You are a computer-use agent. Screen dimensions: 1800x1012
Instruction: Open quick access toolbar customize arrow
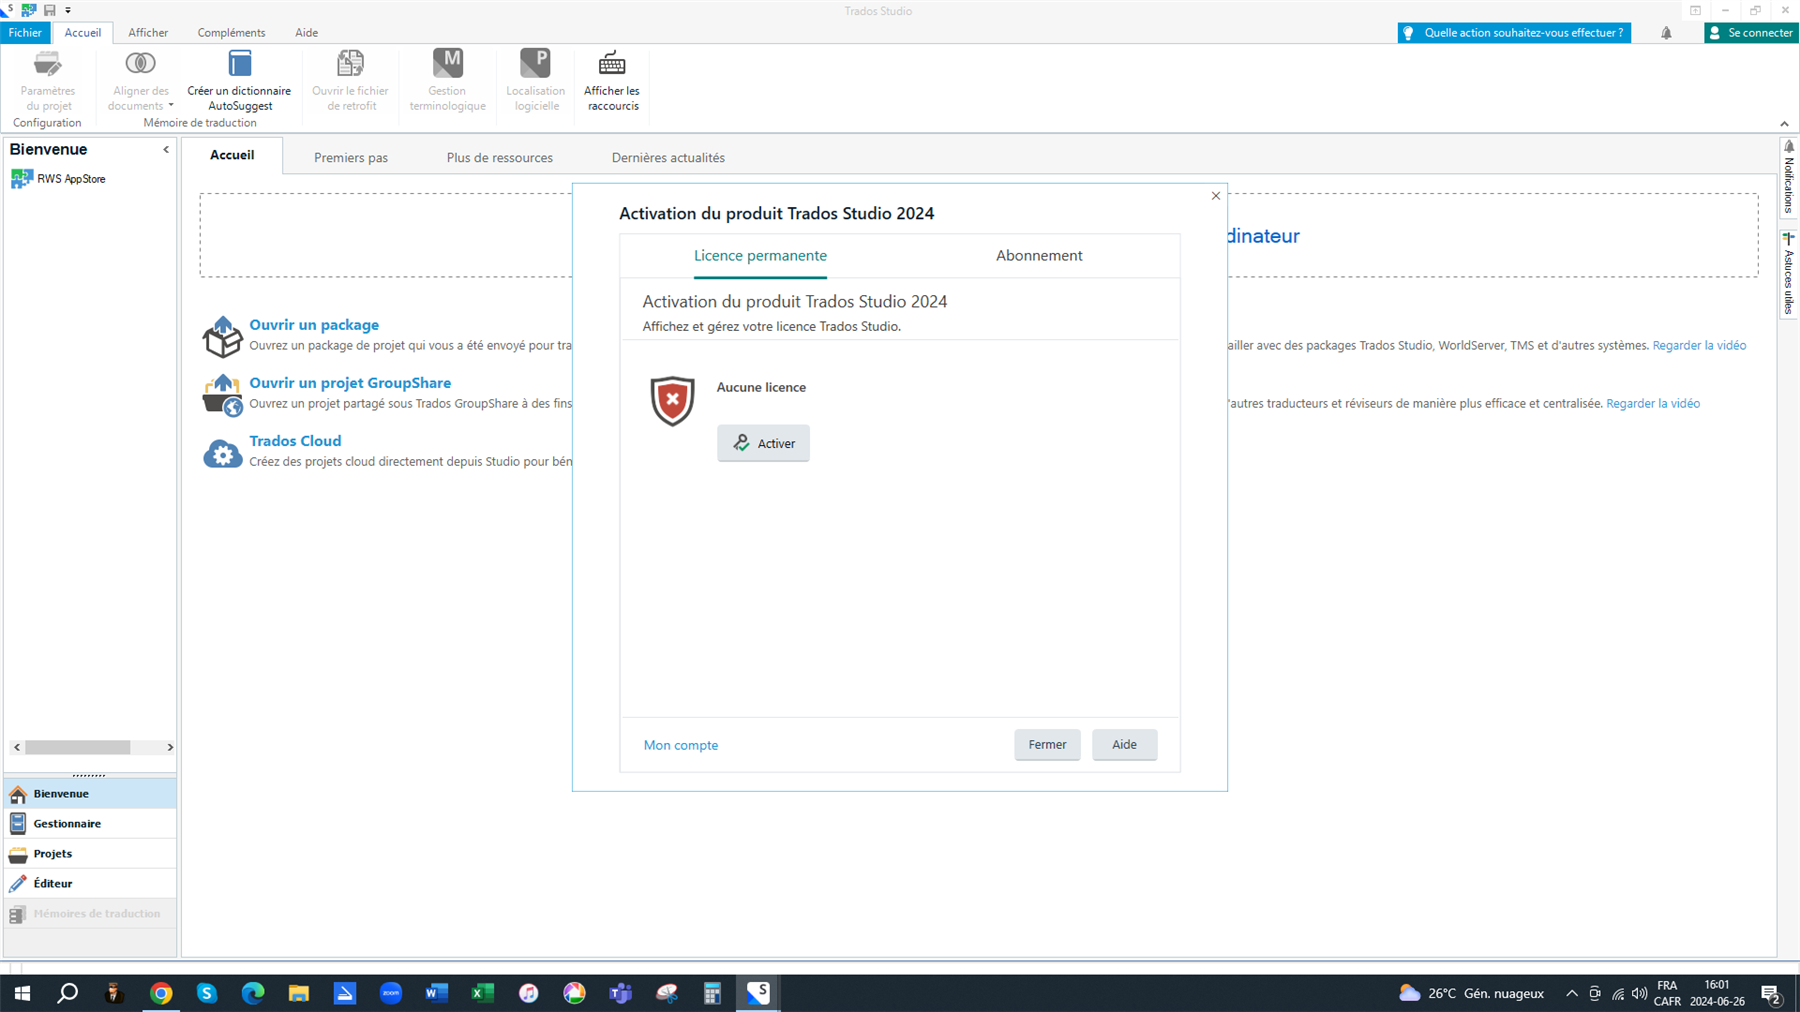(x=68, y=10)
